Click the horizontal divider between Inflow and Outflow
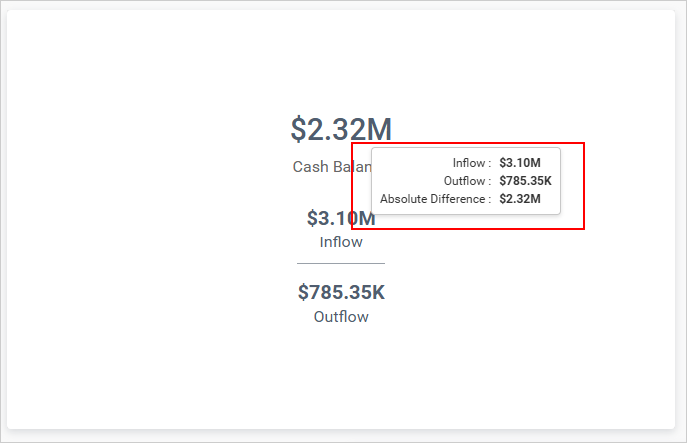The width and height of the screenshot is (687, 443). [x=341, y=263]
